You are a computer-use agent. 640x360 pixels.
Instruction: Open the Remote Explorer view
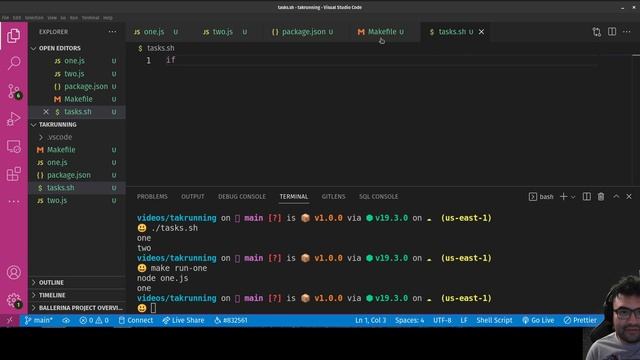click(13, 147)
